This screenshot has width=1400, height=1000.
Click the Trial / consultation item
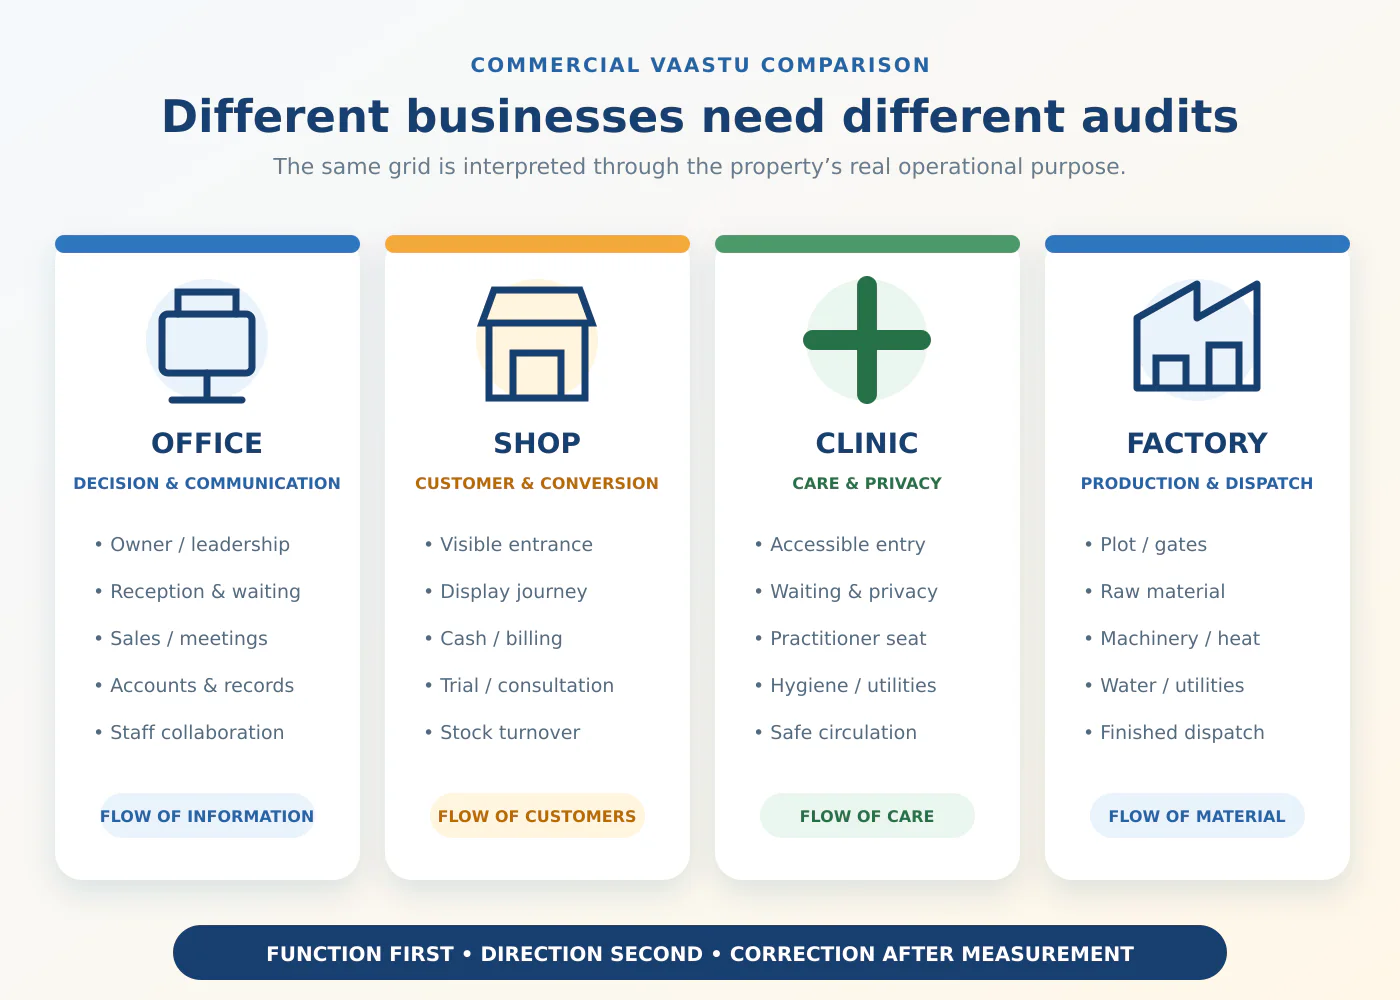click(x=519, y=686)
